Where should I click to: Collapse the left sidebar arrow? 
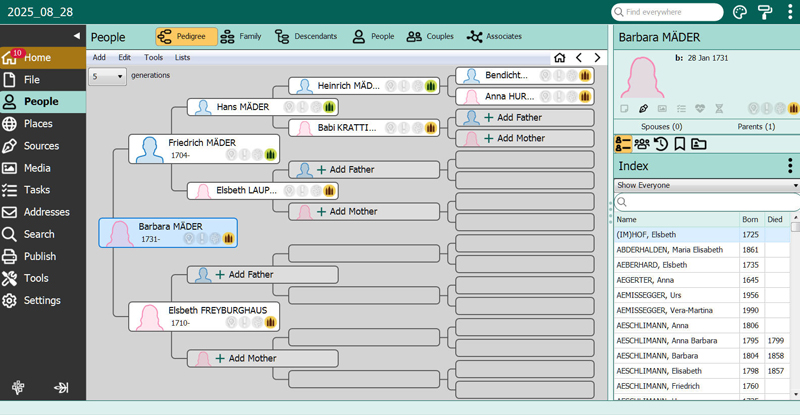(77, 36)
